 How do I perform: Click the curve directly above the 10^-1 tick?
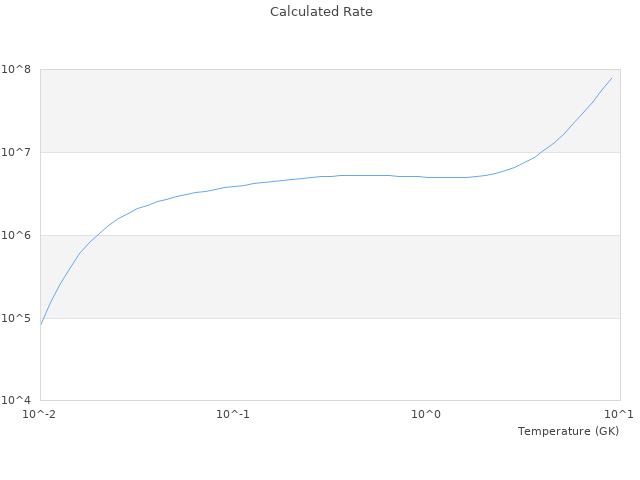[233, 186]
